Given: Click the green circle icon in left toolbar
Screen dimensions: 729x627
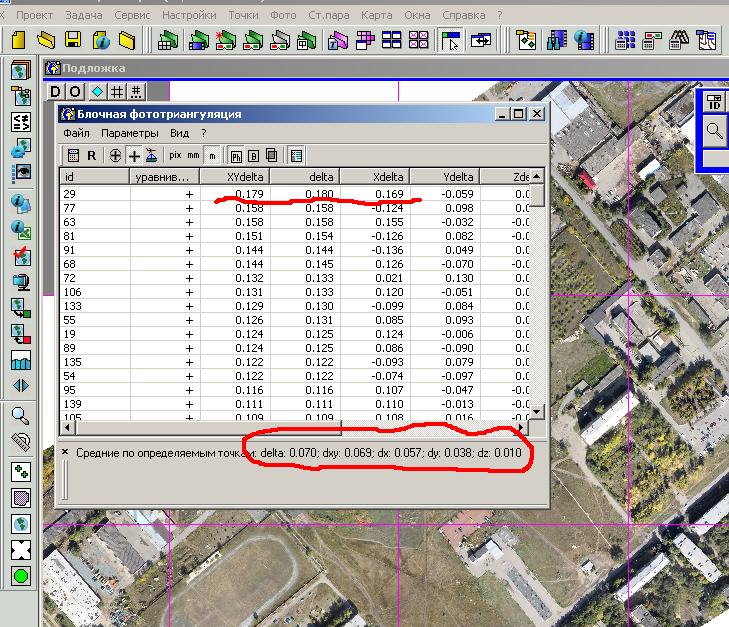Looking at the screenshot, I should coord(21,576).
